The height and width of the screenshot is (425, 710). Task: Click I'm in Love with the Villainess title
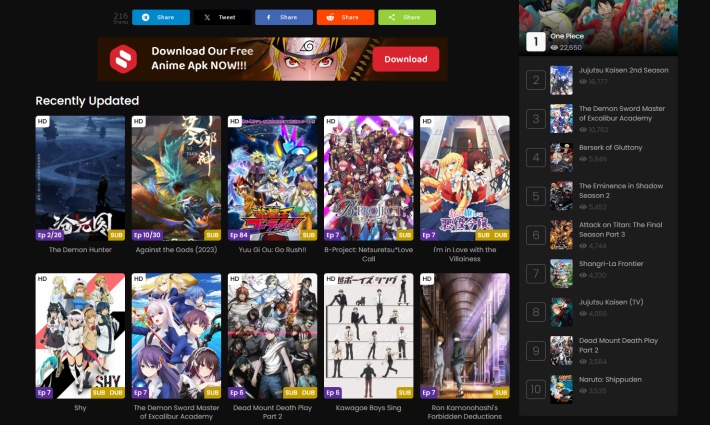click(465, 254)
